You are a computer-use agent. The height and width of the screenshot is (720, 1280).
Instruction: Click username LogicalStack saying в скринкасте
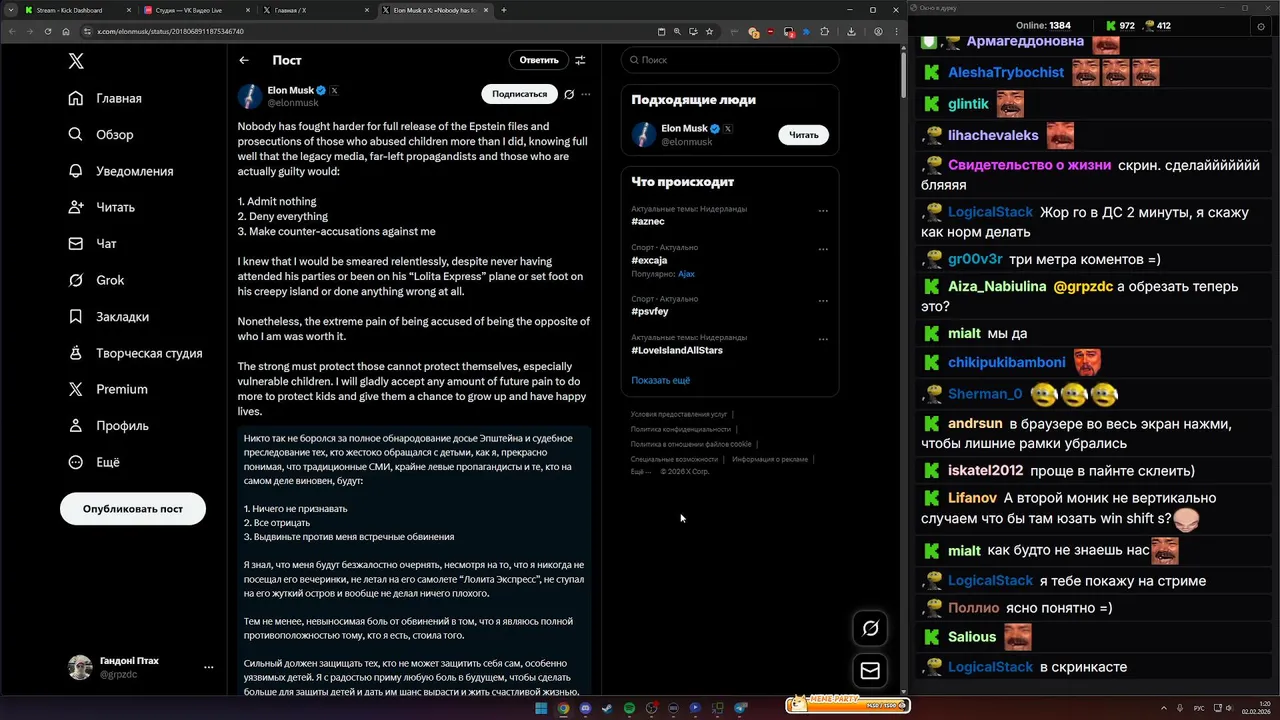point(991,667)
